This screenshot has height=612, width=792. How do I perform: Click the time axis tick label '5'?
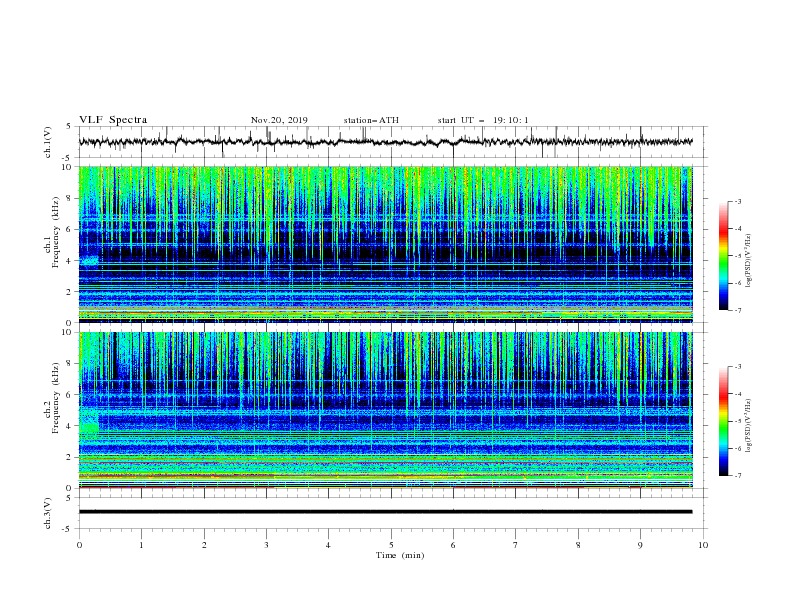pyautogui.click(x=391, y=545)
